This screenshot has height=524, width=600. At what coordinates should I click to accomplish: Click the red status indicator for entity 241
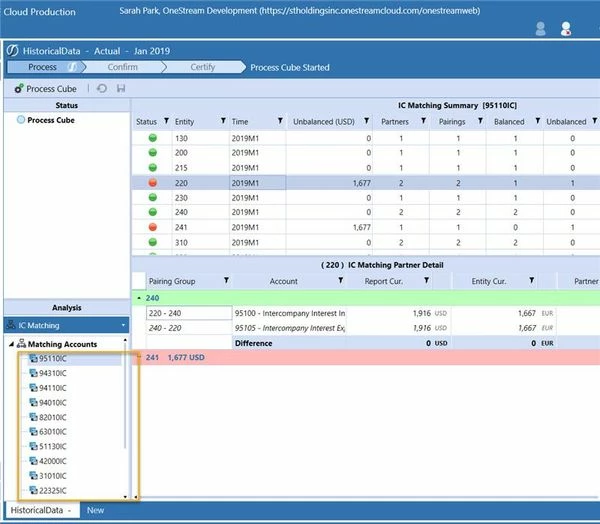click(x=153, y=227)
